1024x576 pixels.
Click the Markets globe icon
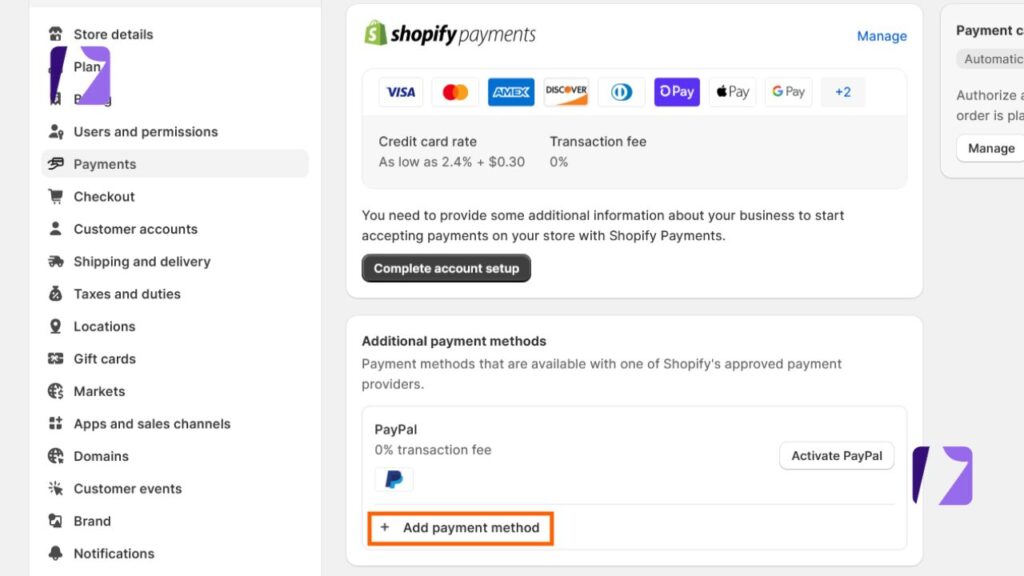point(55,391)
